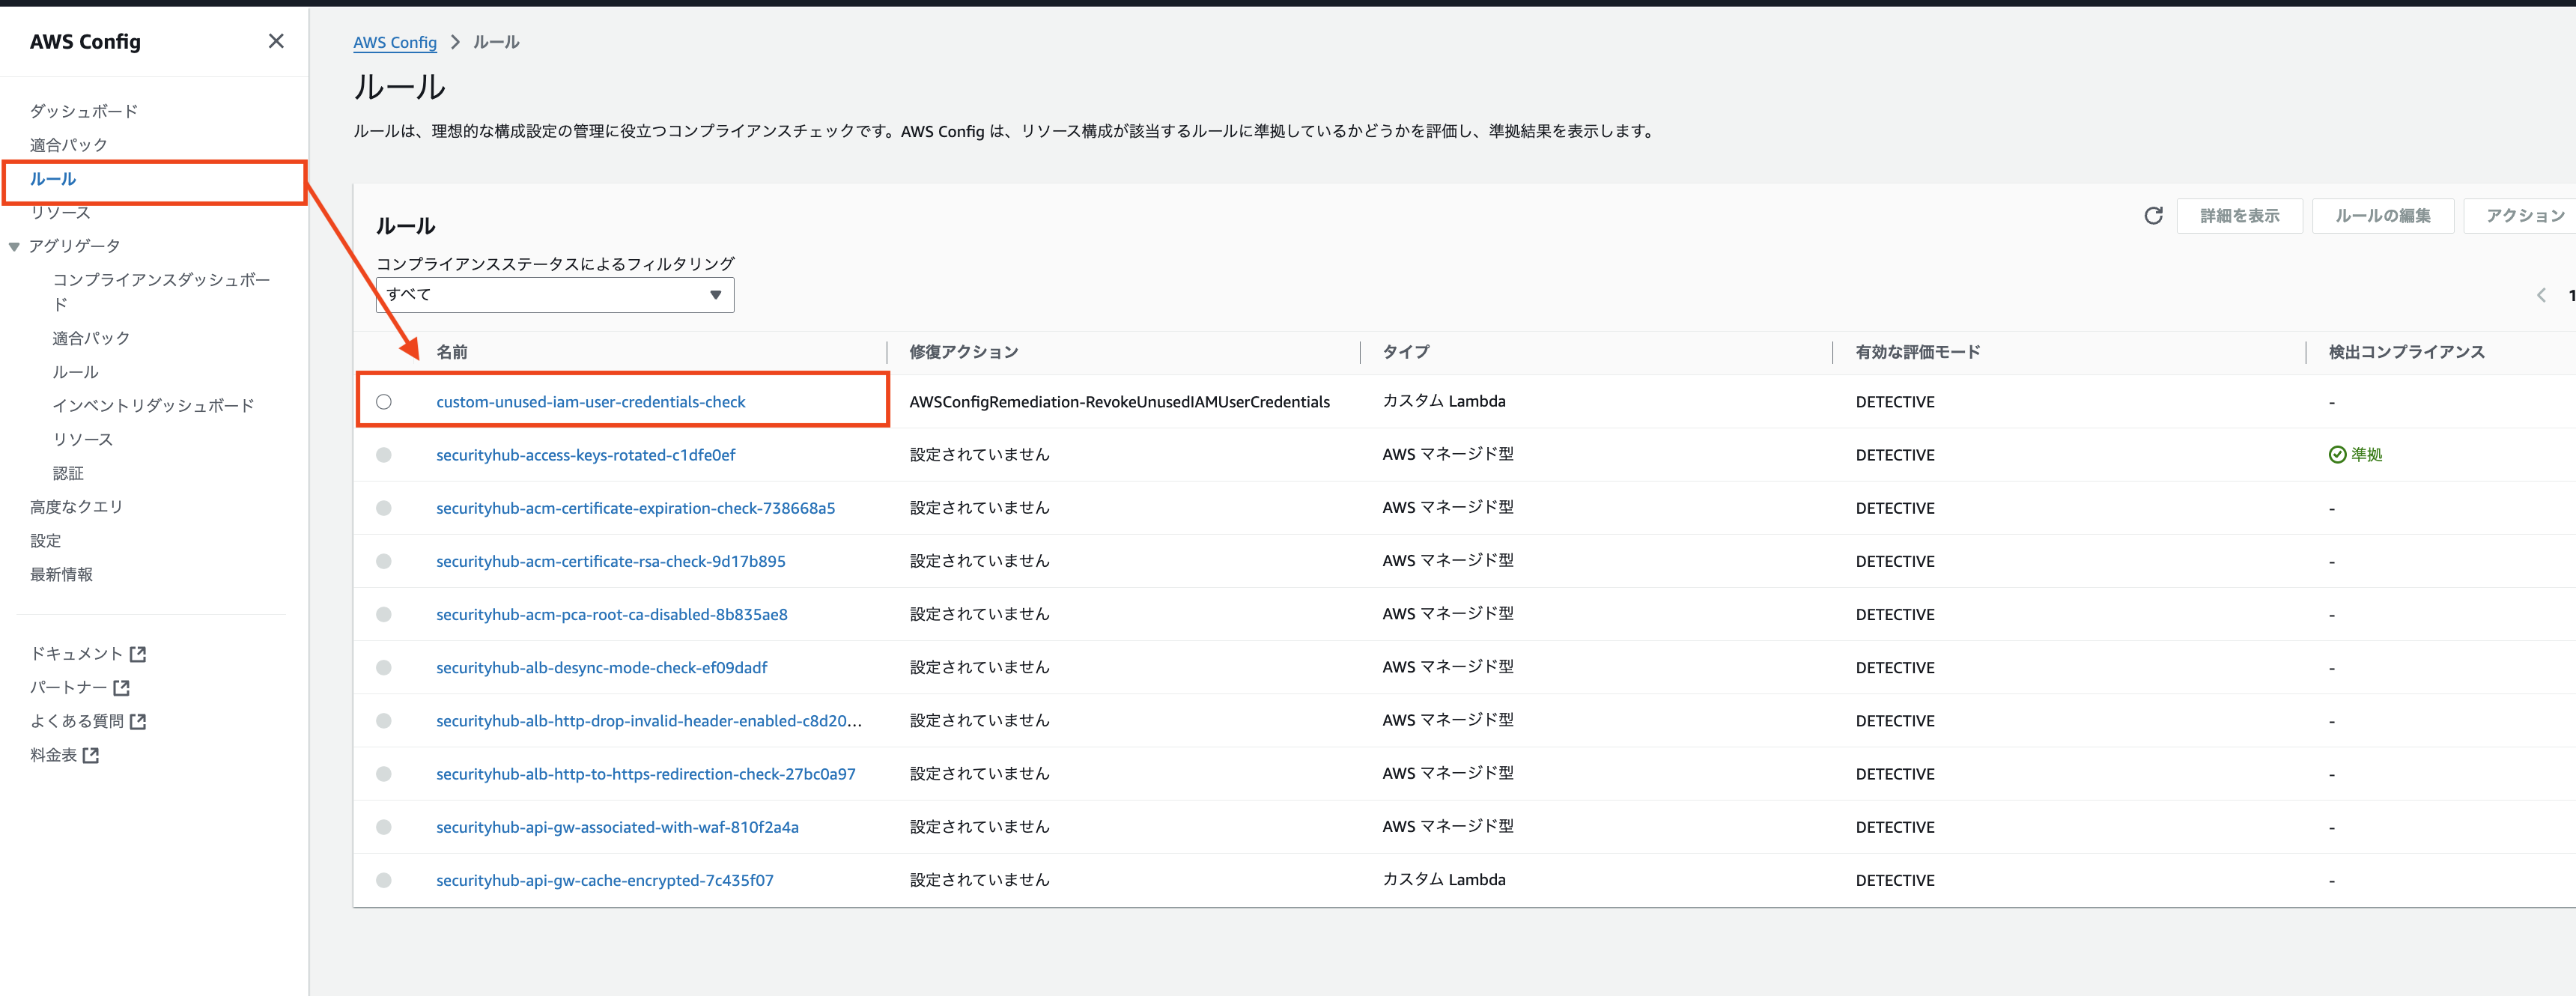Click リソース under the アグリゲータ section
The image size is (2576, 996).
tap(83, 439)
